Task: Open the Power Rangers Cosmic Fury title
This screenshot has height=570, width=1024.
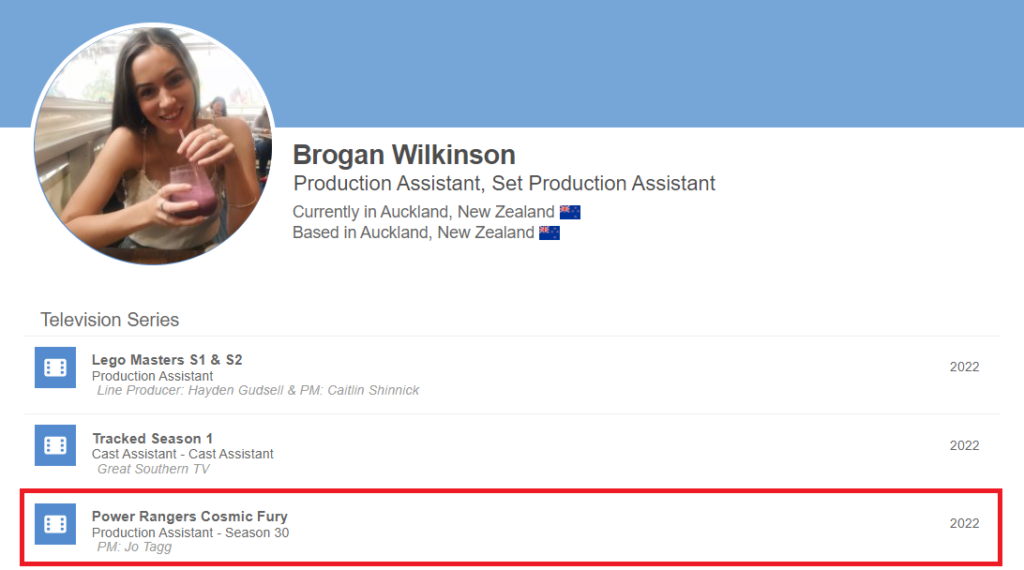Action: [x=190, y=516]
